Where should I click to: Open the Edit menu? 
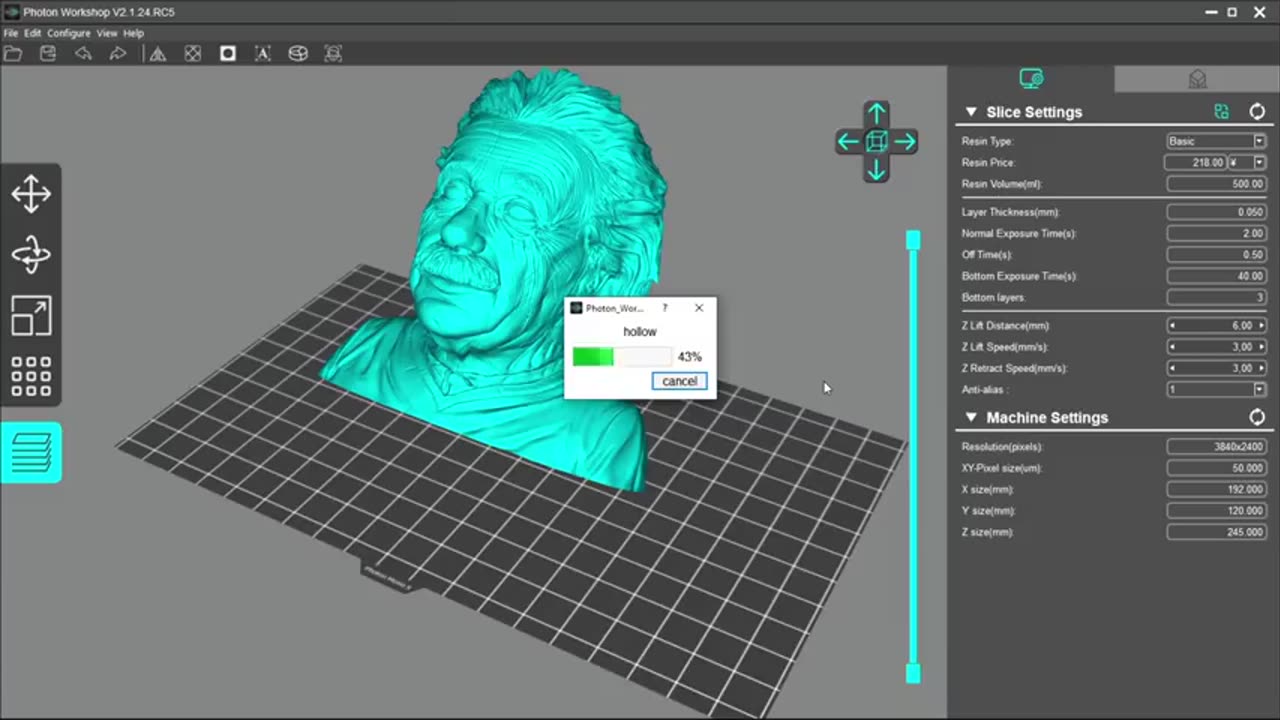33,33
